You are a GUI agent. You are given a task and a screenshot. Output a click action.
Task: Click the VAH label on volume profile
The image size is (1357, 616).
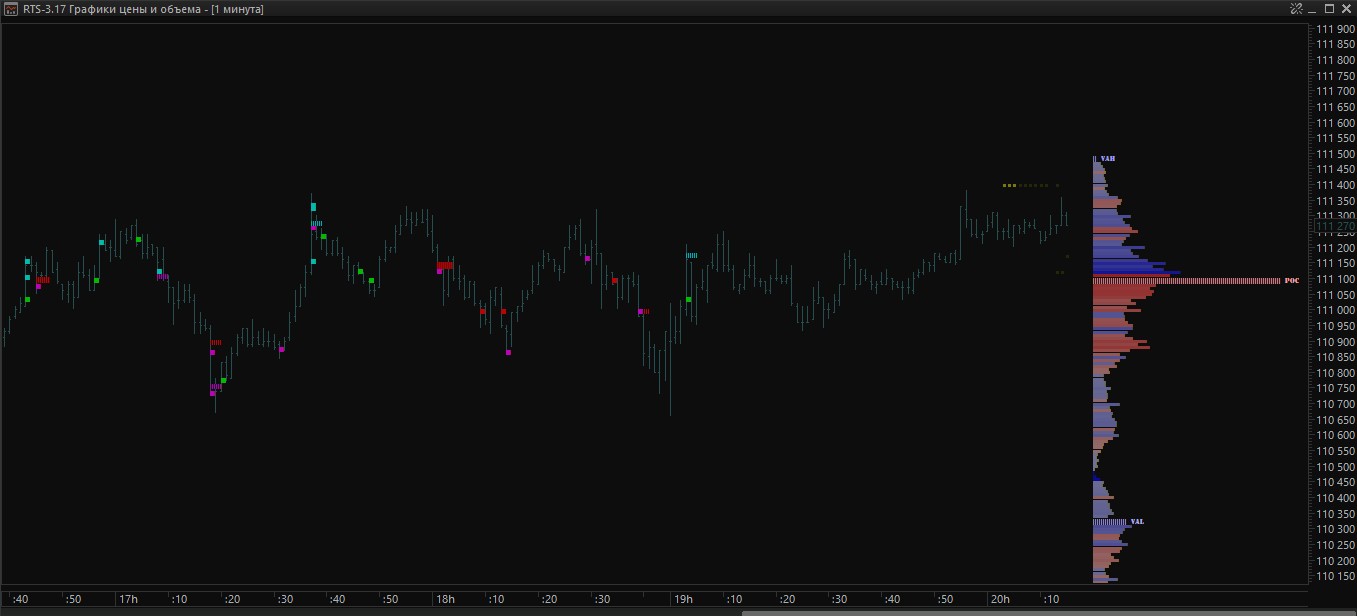tap(1108, 159)
